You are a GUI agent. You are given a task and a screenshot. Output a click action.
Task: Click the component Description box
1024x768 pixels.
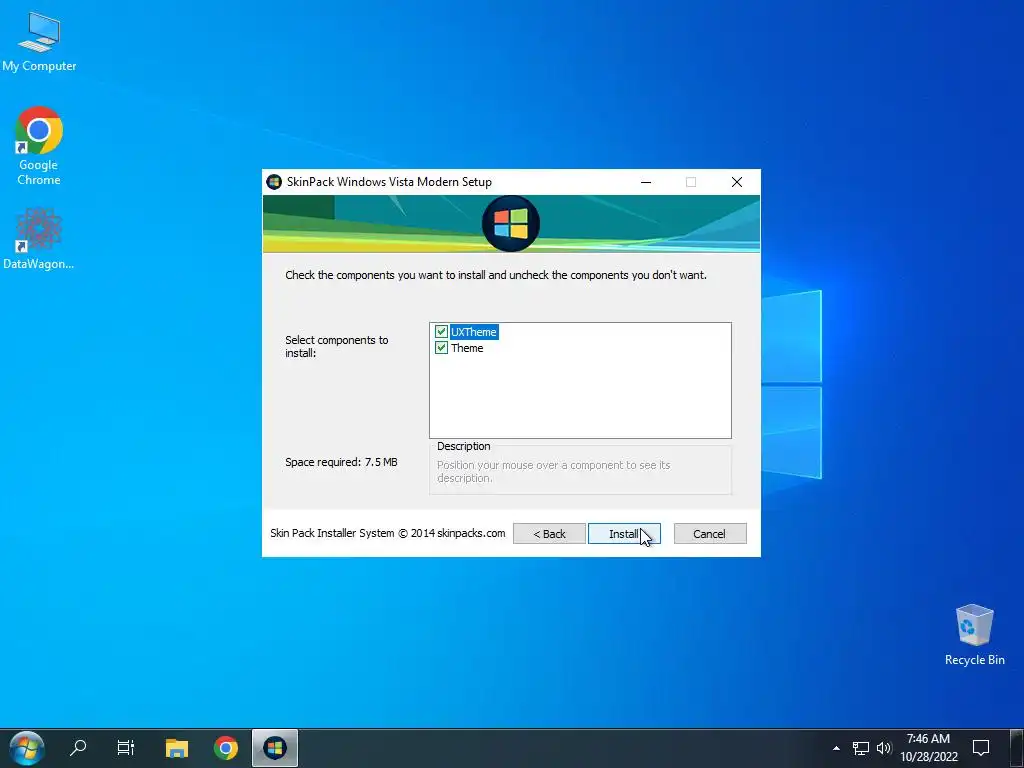tap(580, 468)
